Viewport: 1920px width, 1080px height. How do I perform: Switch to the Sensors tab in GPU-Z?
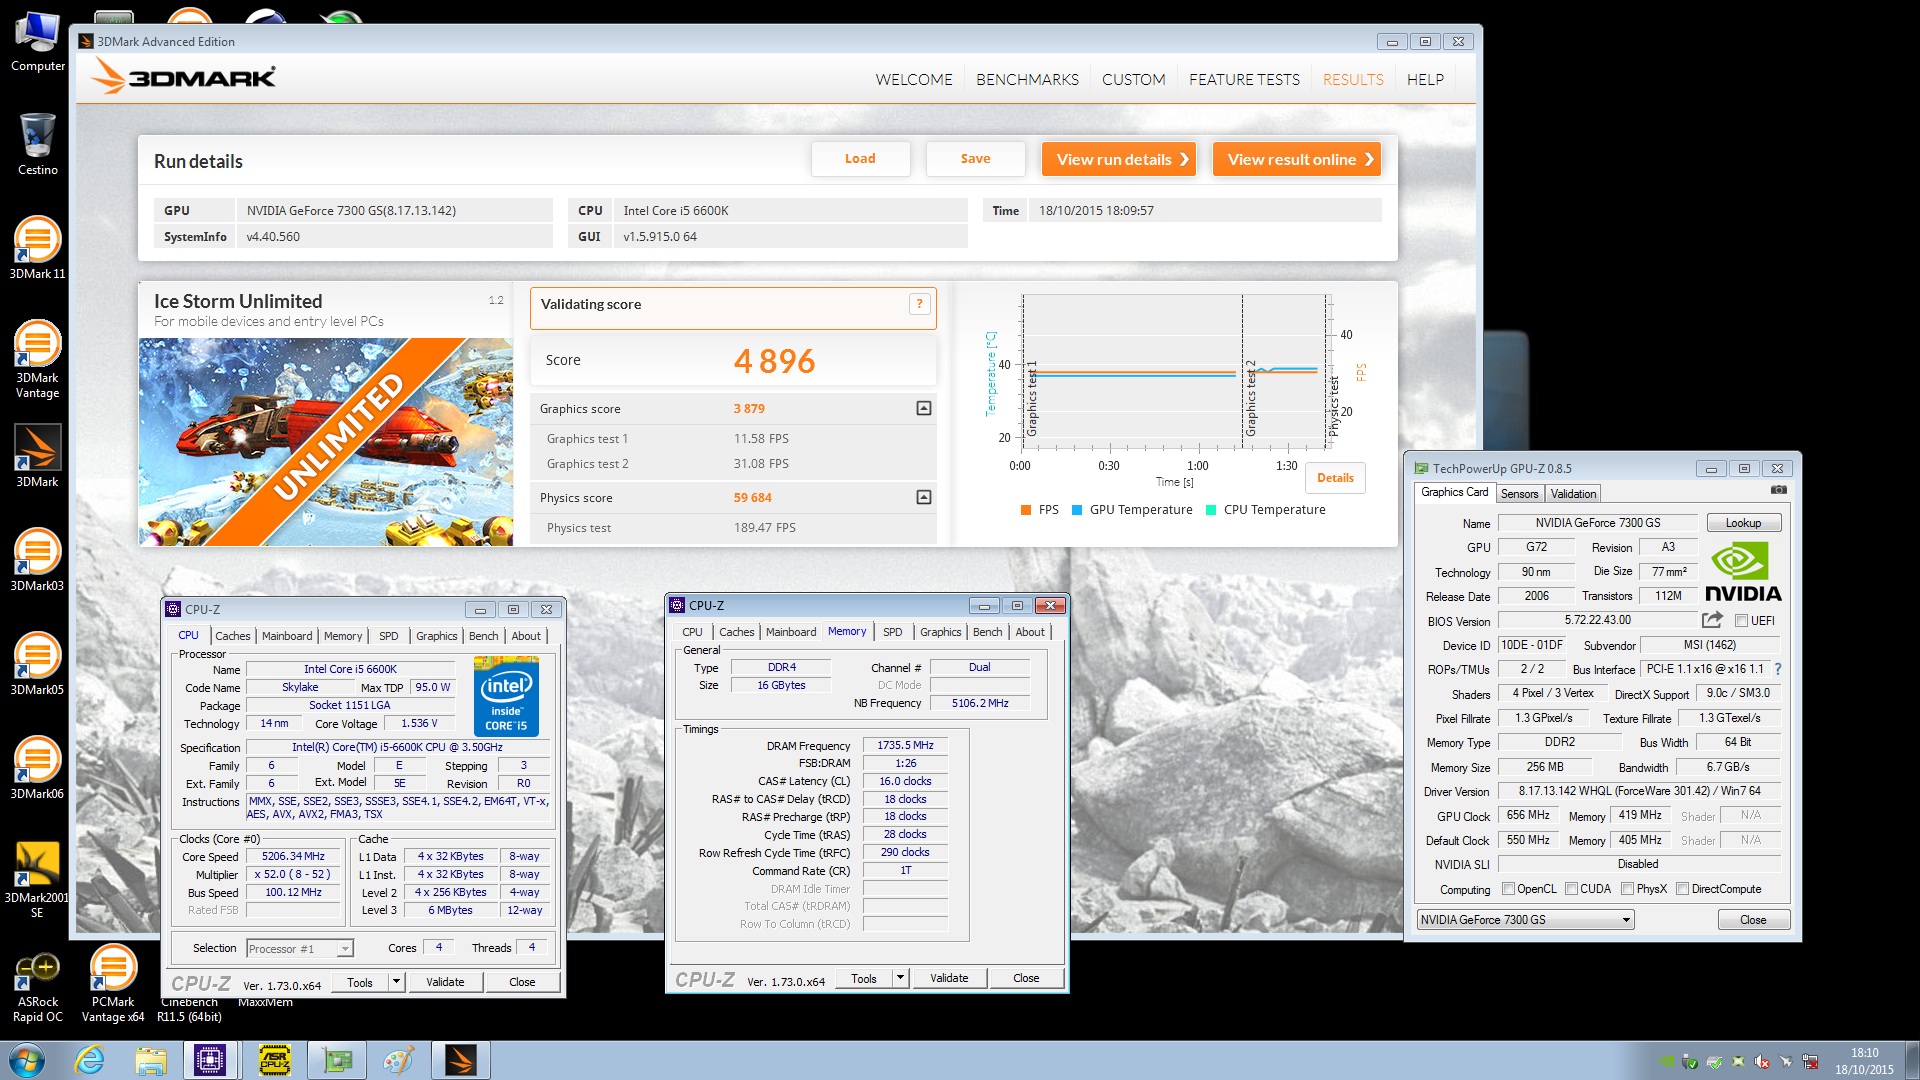(1519, 494)
